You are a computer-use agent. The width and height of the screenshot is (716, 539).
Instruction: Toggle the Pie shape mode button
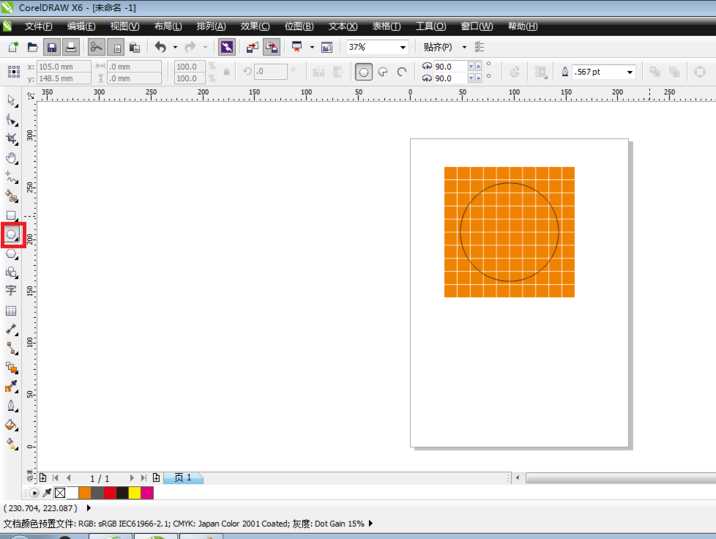coord(383,72)
